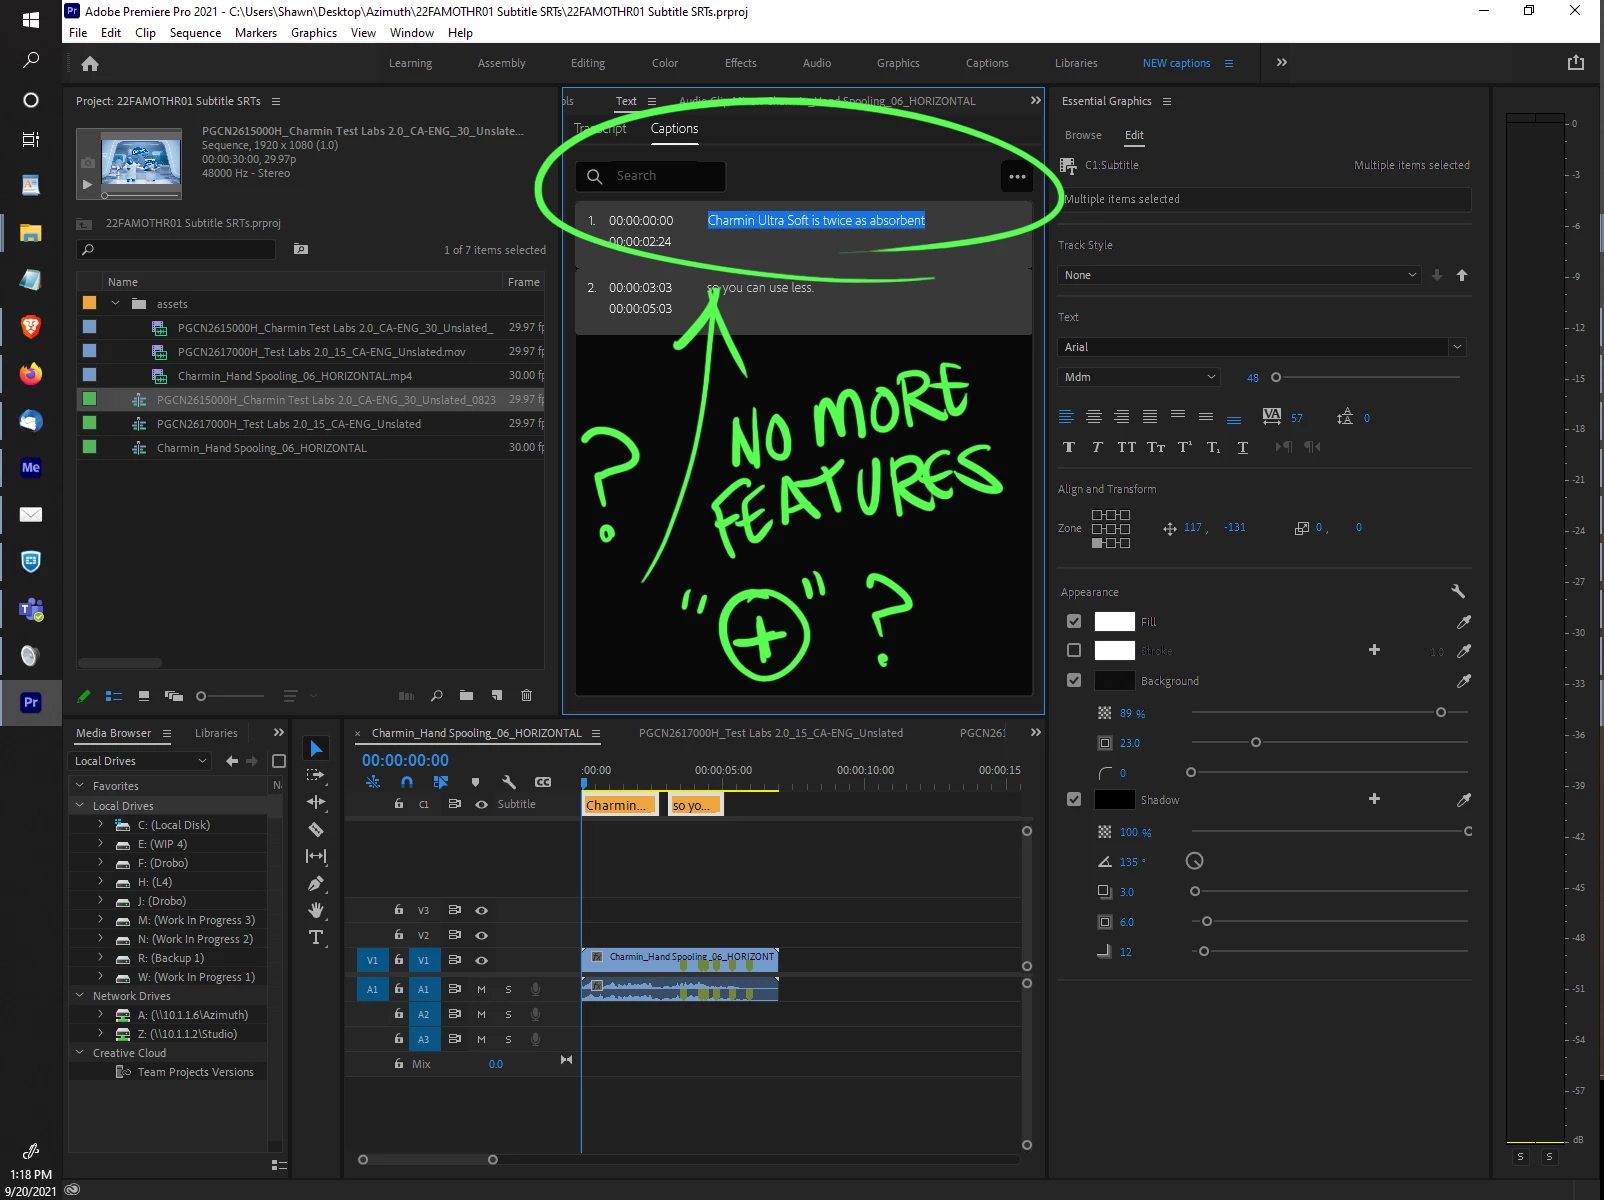
Task: Select the Track Select Forward tool
Action: click(316, 775)
